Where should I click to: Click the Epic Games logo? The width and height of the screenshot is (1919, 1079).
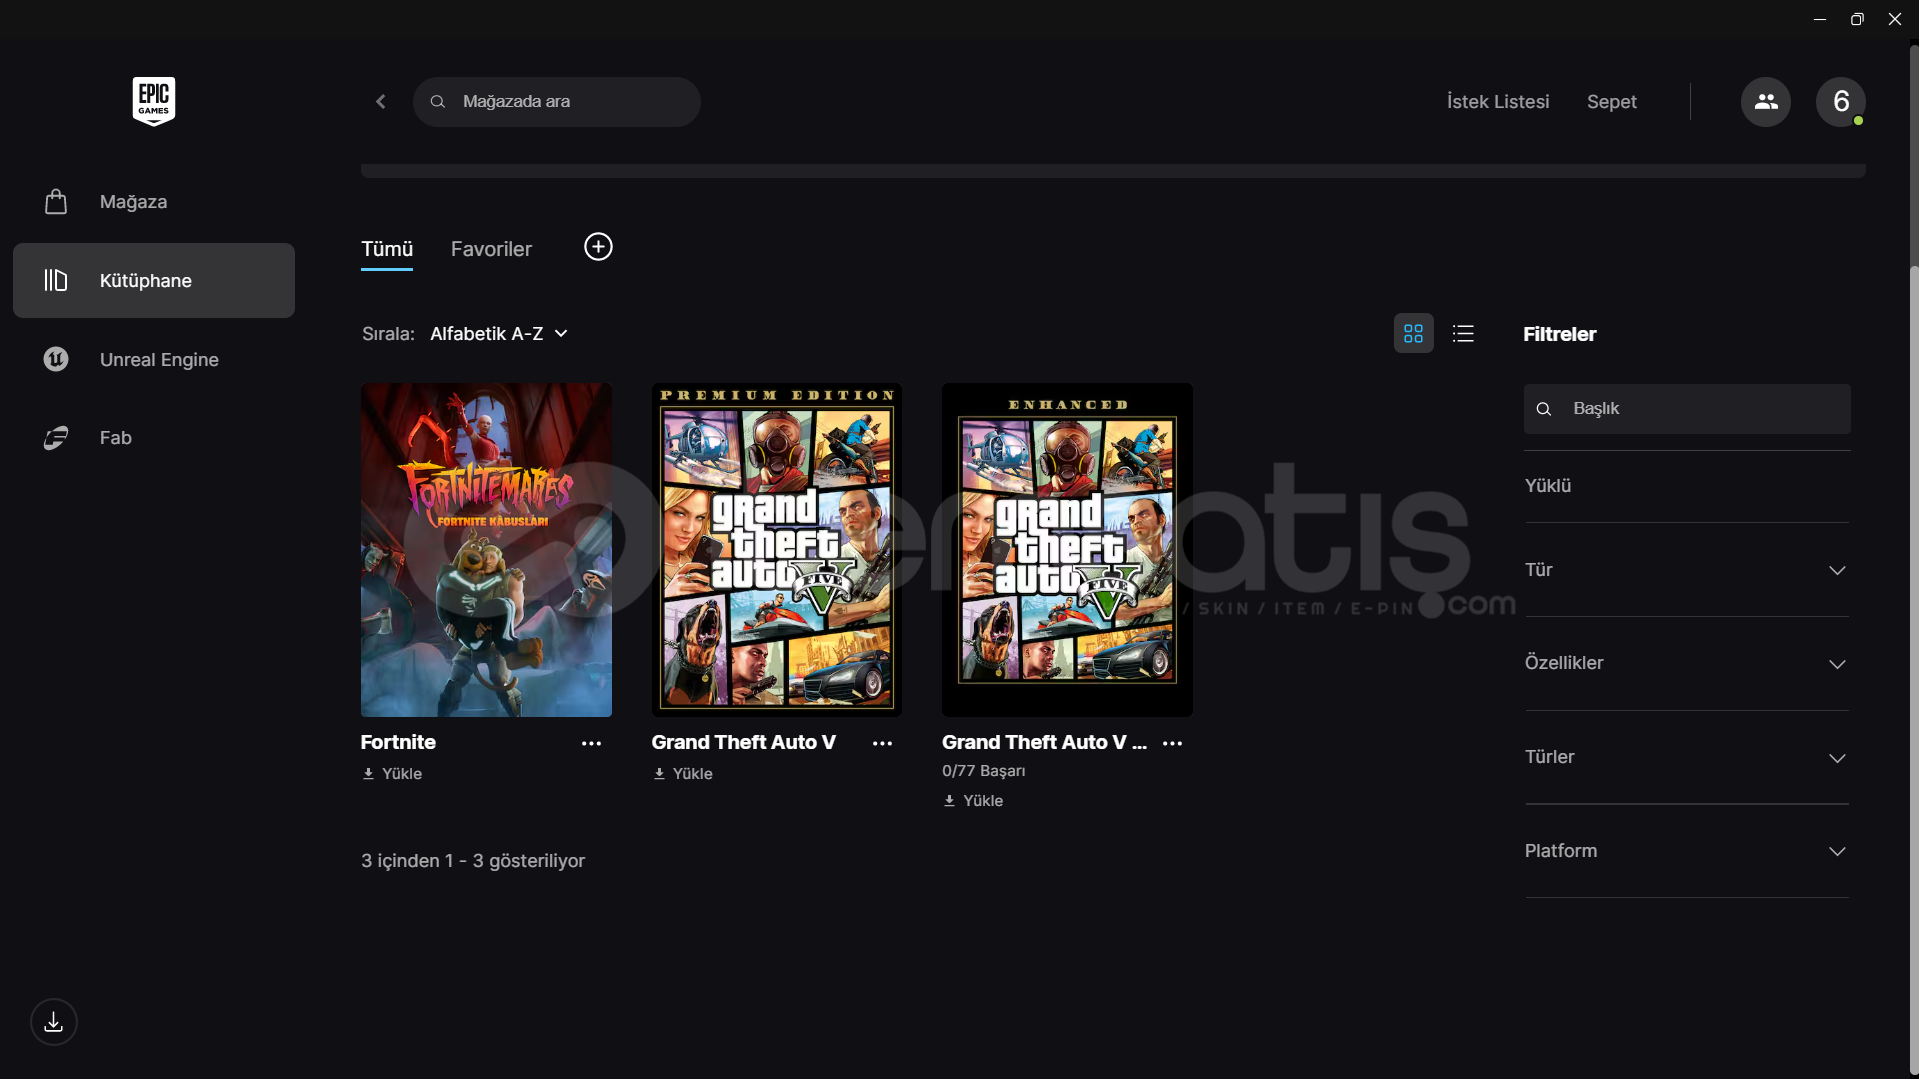click(153, 101)
